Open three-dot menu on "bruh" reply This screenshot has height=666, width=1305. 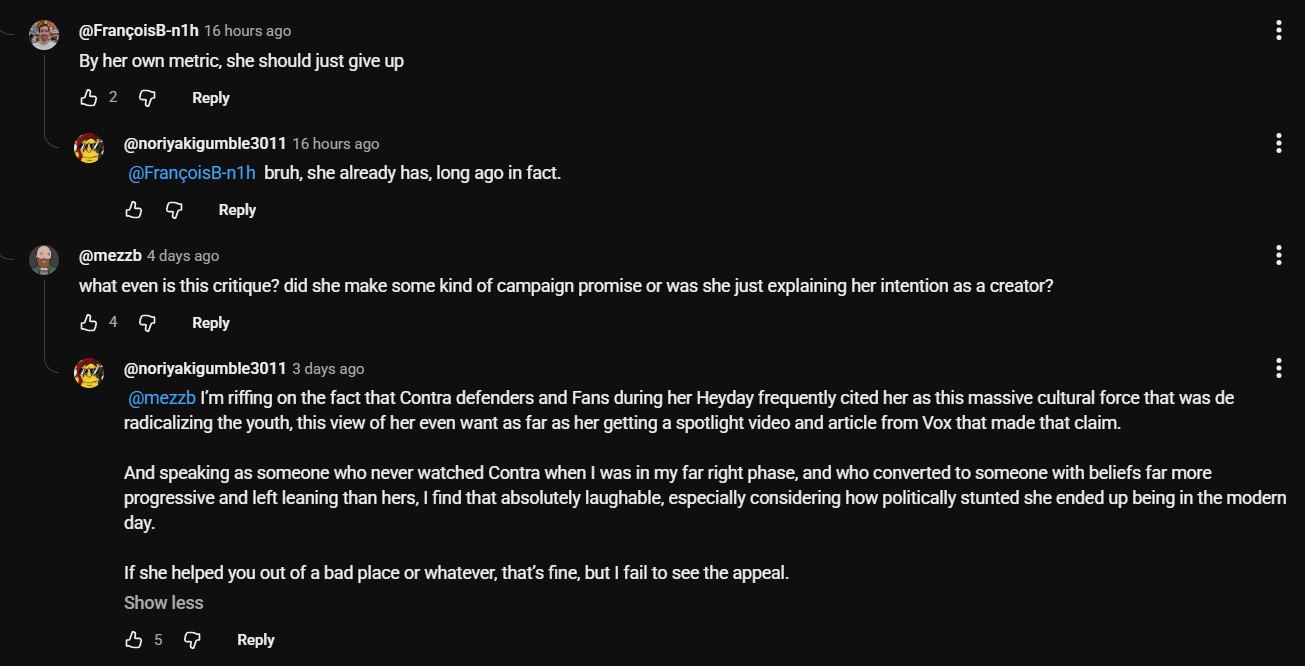tap(1278, 143)
